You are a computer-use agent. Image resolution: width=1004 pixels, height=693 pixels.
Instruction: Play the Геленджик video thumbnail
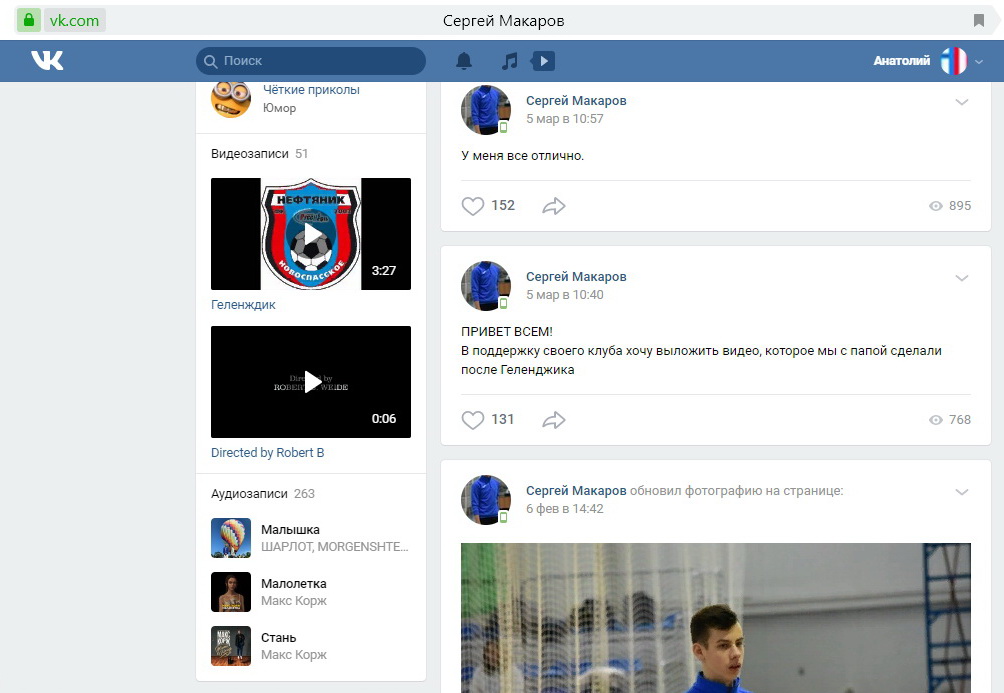pyautogui.click(x=311, y=234)
